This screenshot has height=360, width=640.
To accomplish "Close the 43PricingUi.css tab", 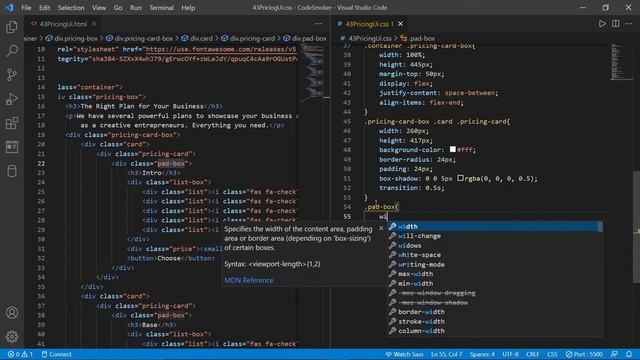I will click(x=400, y=24).
